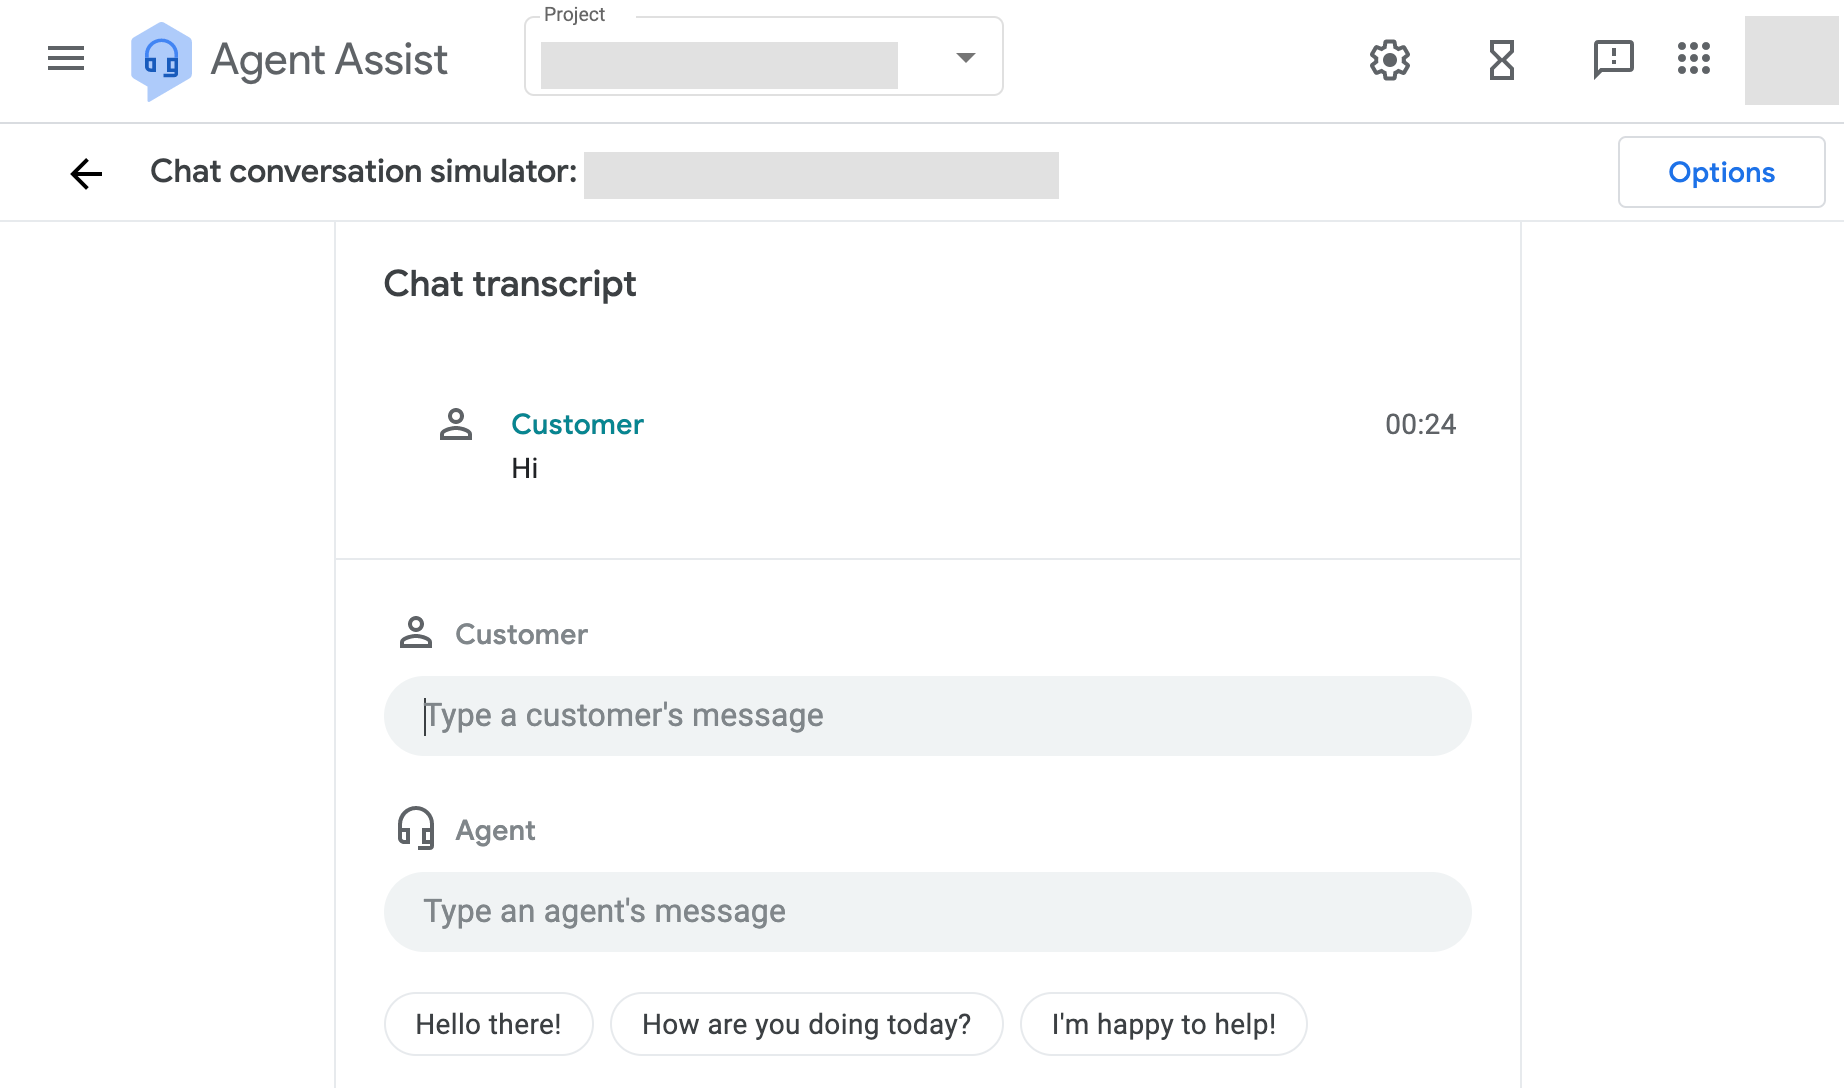Open the Project selector field
Screen dimensions: 1844x1088
[720, 64]
